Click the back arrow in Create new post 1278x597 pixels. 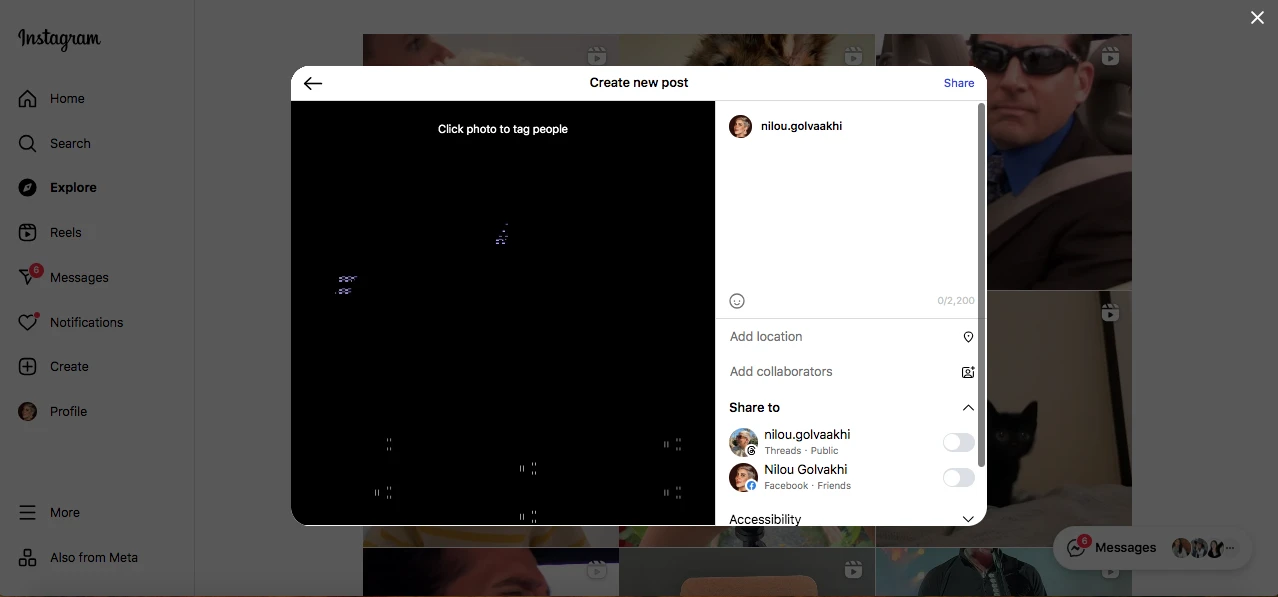[313, 84]
